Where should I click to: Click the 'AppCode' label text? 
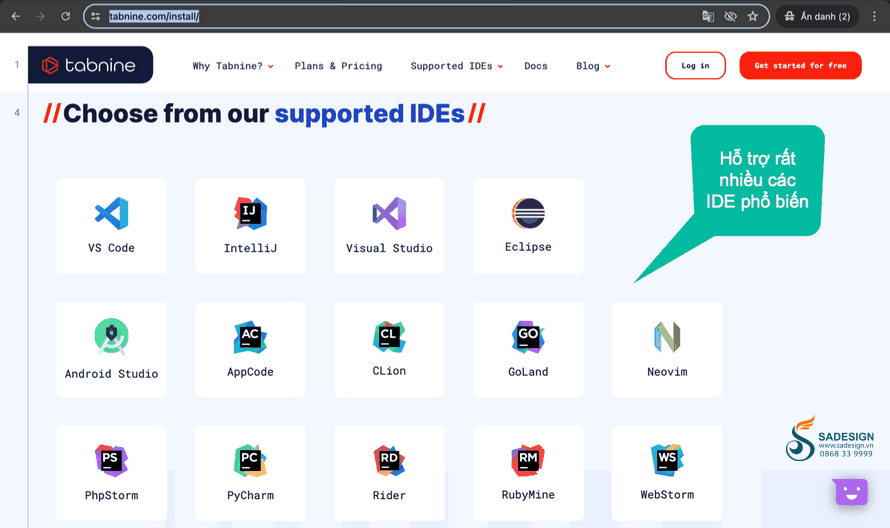coord(250,372)
